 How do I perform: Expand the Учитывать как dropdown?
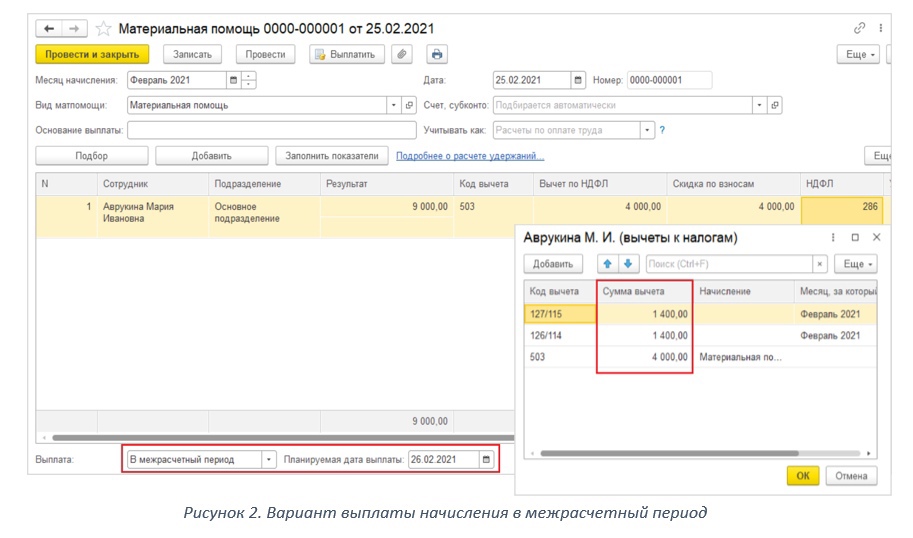(x=647, y=130)
